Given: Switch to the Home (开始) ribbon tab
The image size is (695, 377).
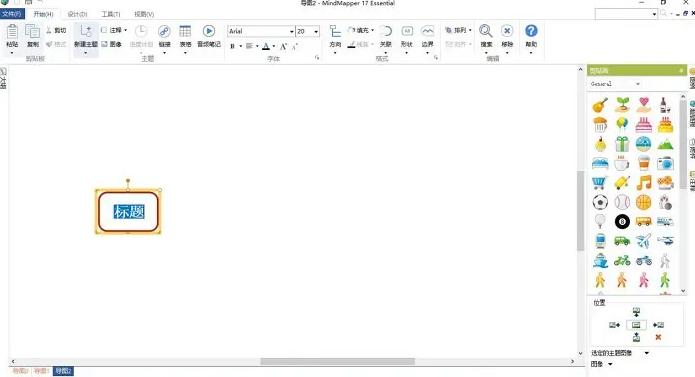Looking at the screenshot, I should click(x=43, y=14).
